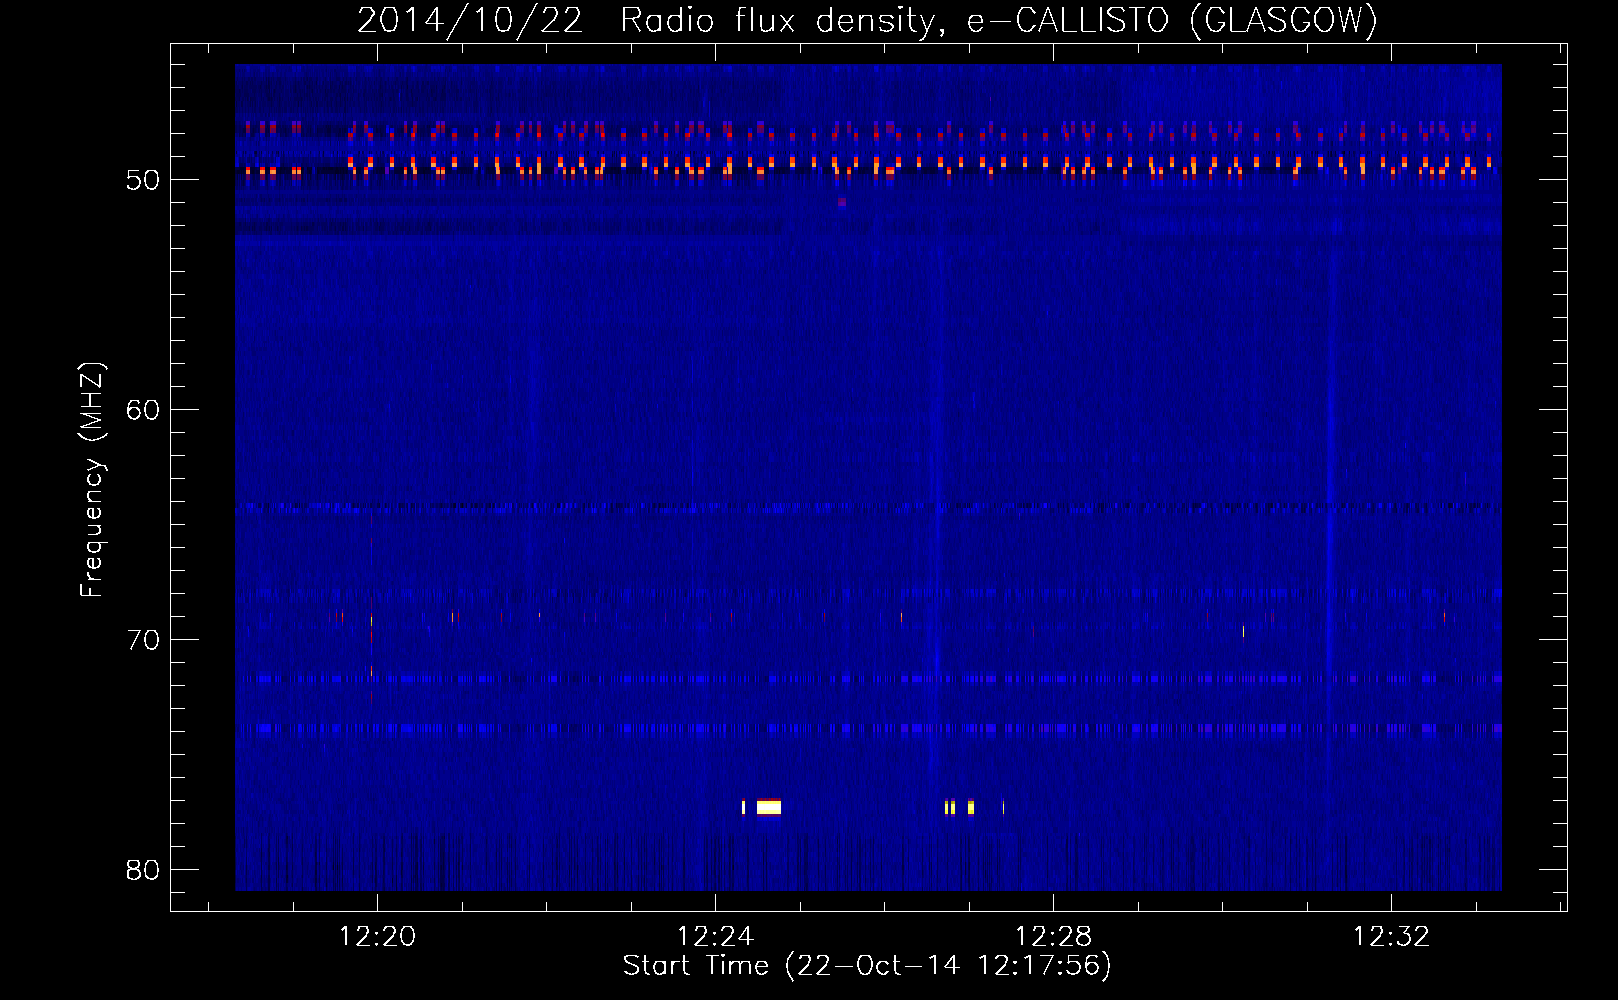Click the large white burst near 77 MHz

pyautogui.click(x=768, y=807)
